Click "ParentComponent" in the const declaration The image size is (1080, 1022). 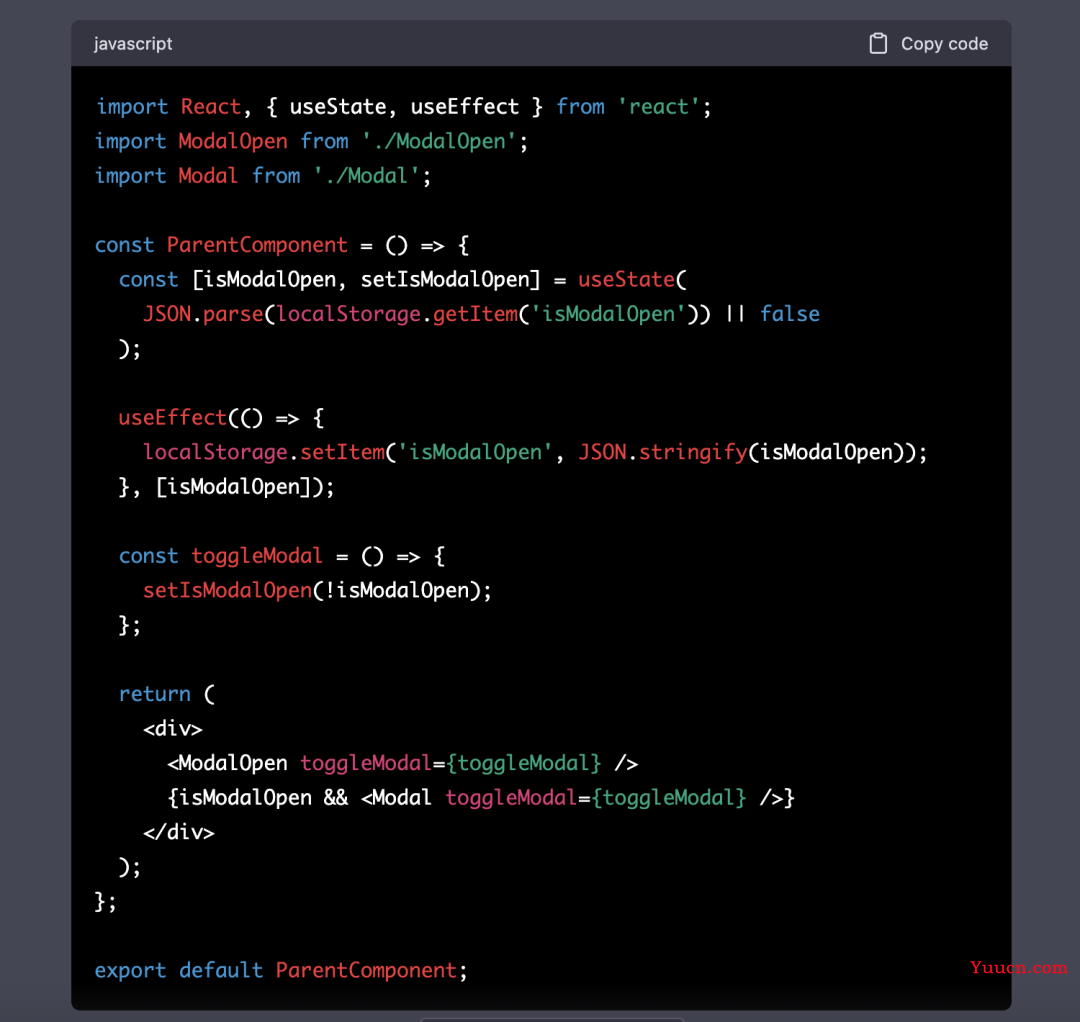coord(257,245)
